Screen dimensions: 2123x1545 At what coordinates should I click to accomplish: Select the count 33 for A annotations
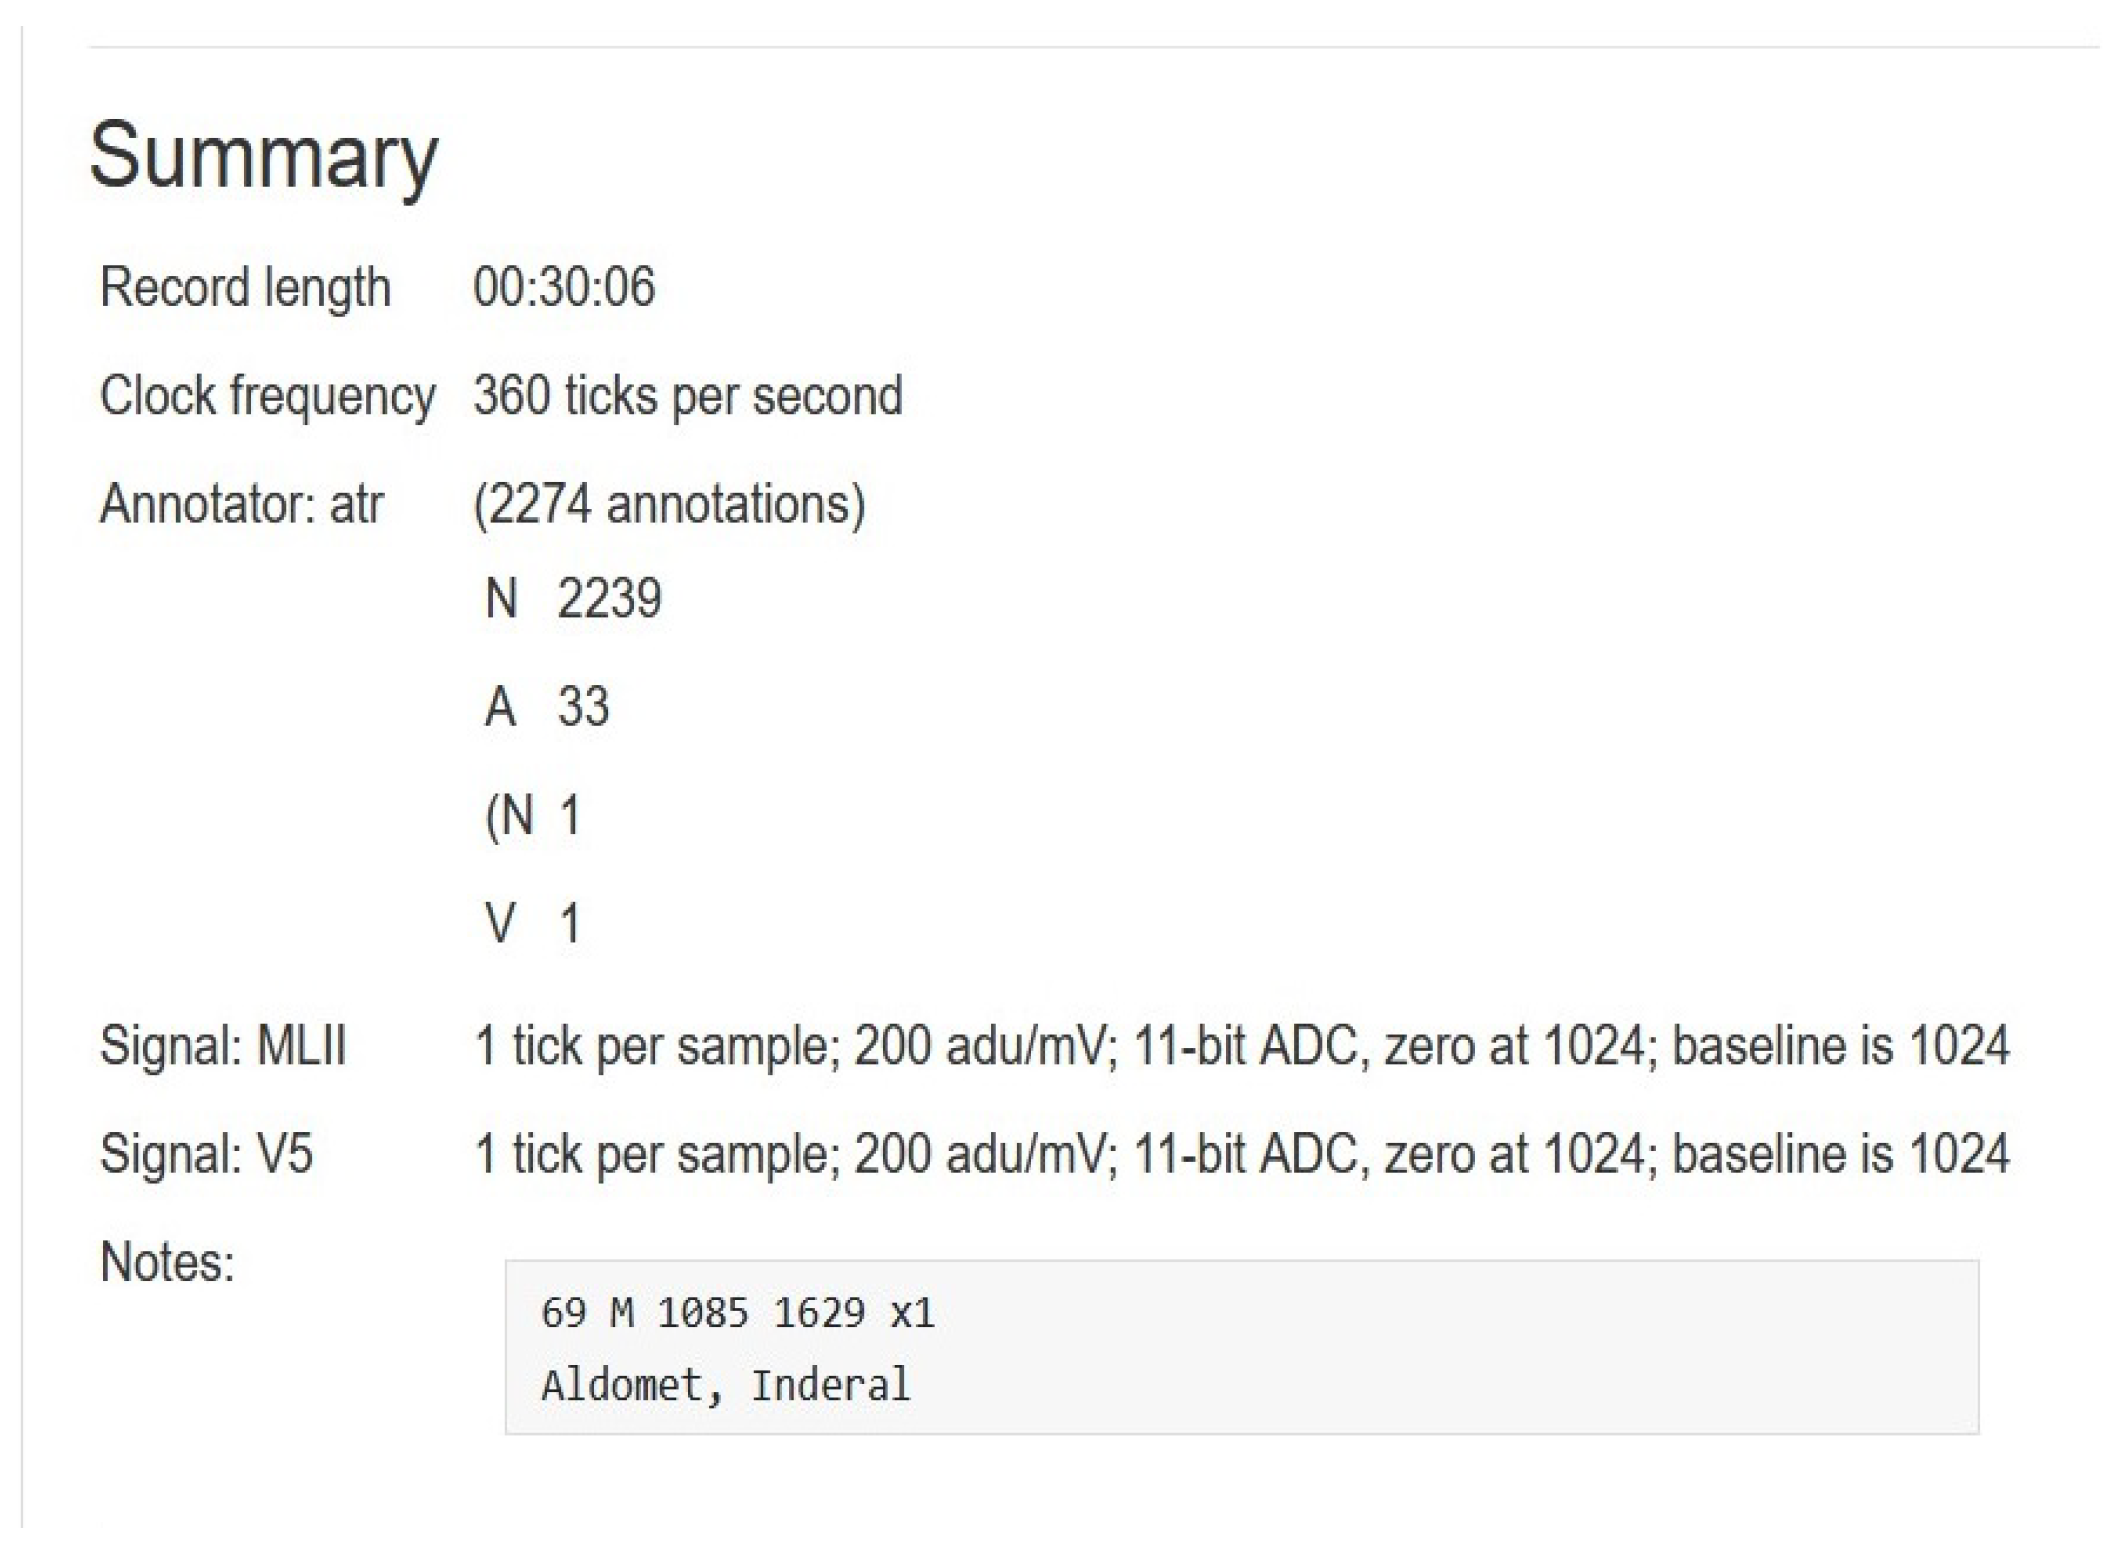tap(583, 707)
